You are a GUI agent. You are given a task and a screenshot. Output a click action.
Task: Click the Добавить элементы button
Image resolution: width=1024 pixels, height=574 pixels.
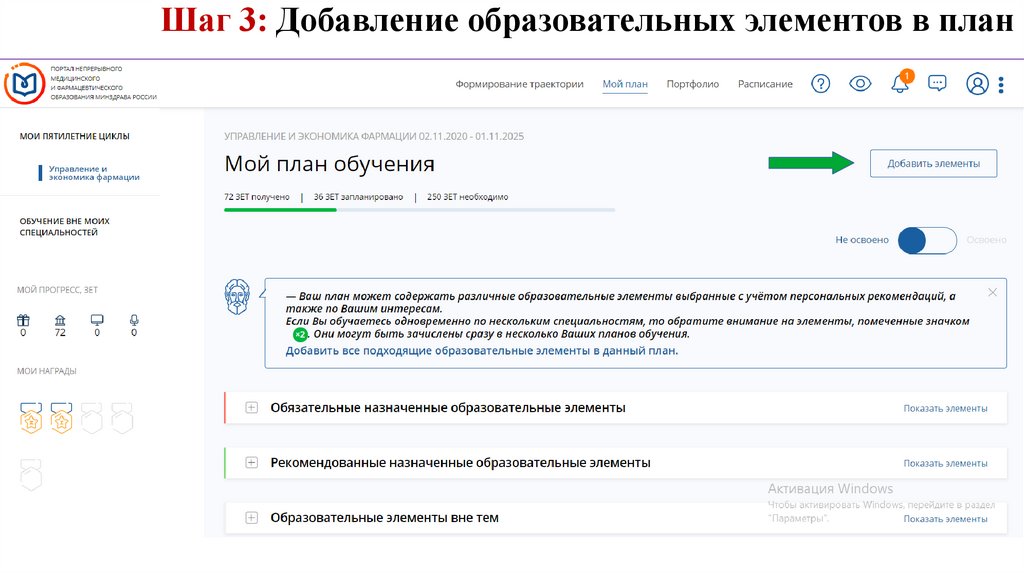[x=933, y=163]
